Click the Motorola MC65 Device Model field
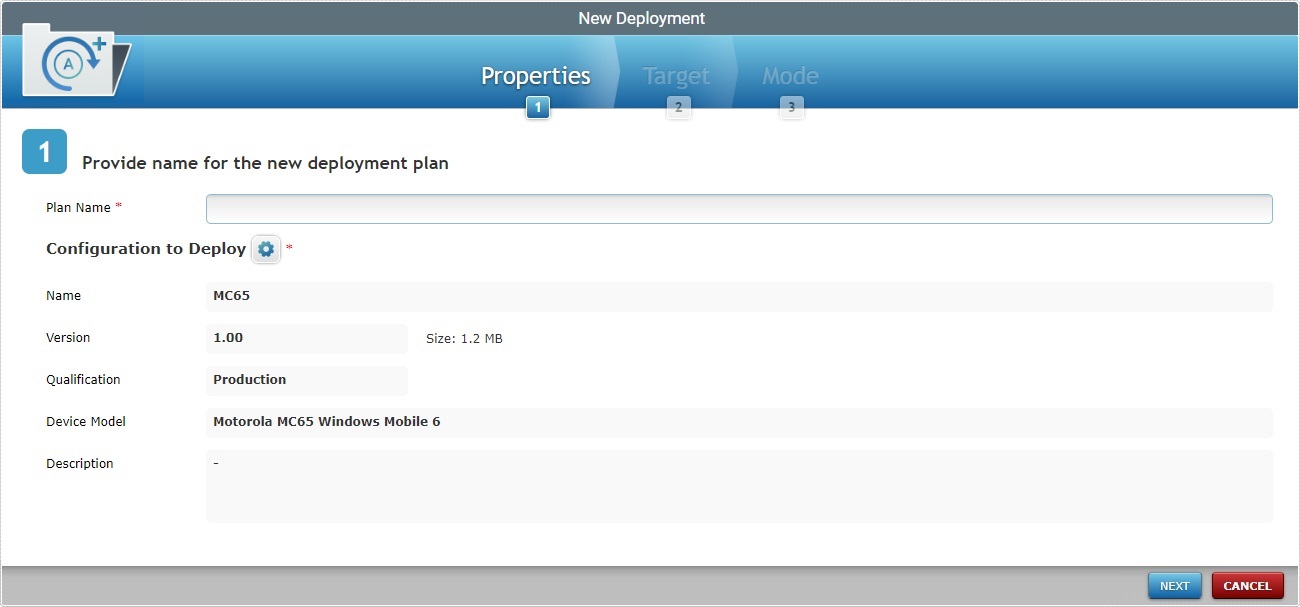1300x607 pixels. (738, 422)
